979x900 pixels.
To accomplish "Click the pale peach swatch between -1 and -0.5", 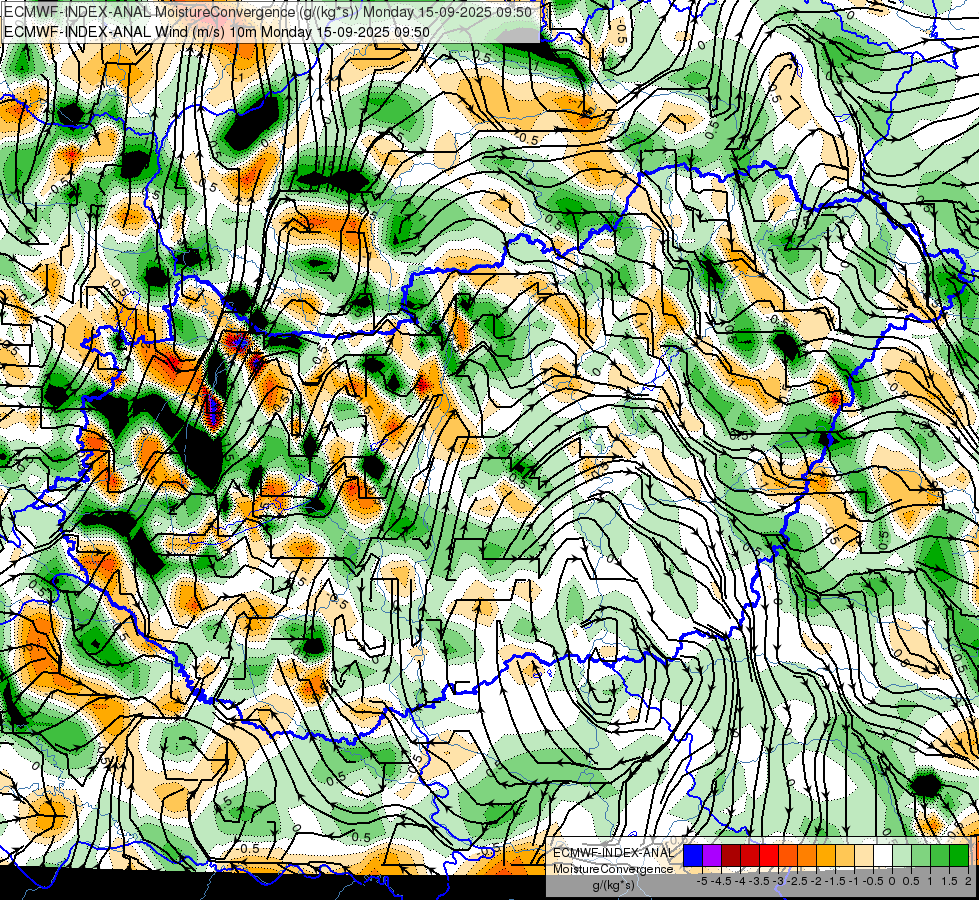I will (864, 855).
